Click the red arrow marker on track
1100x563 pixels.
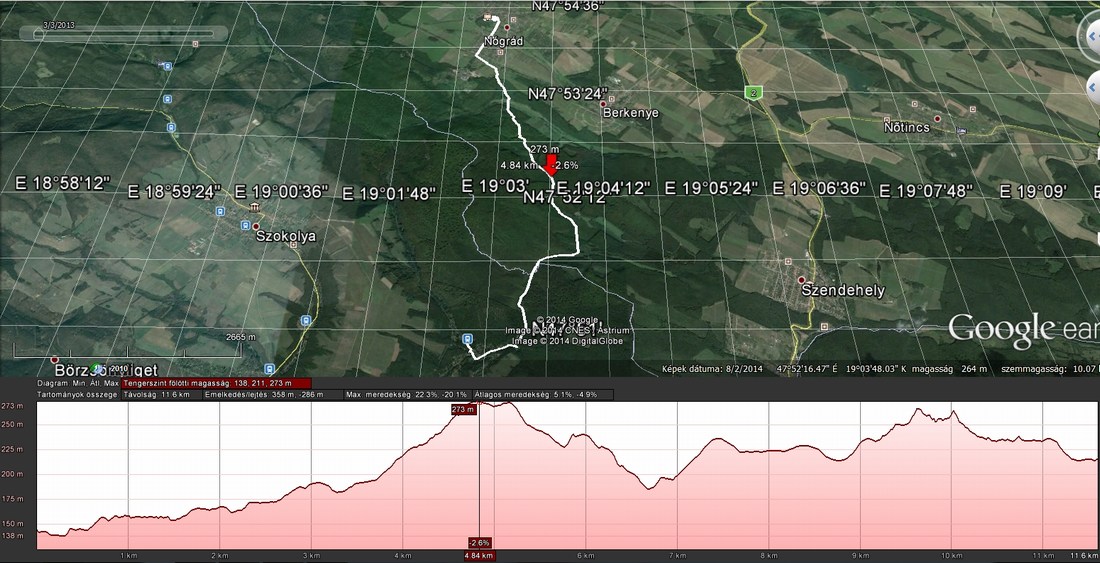coord(550,166)
